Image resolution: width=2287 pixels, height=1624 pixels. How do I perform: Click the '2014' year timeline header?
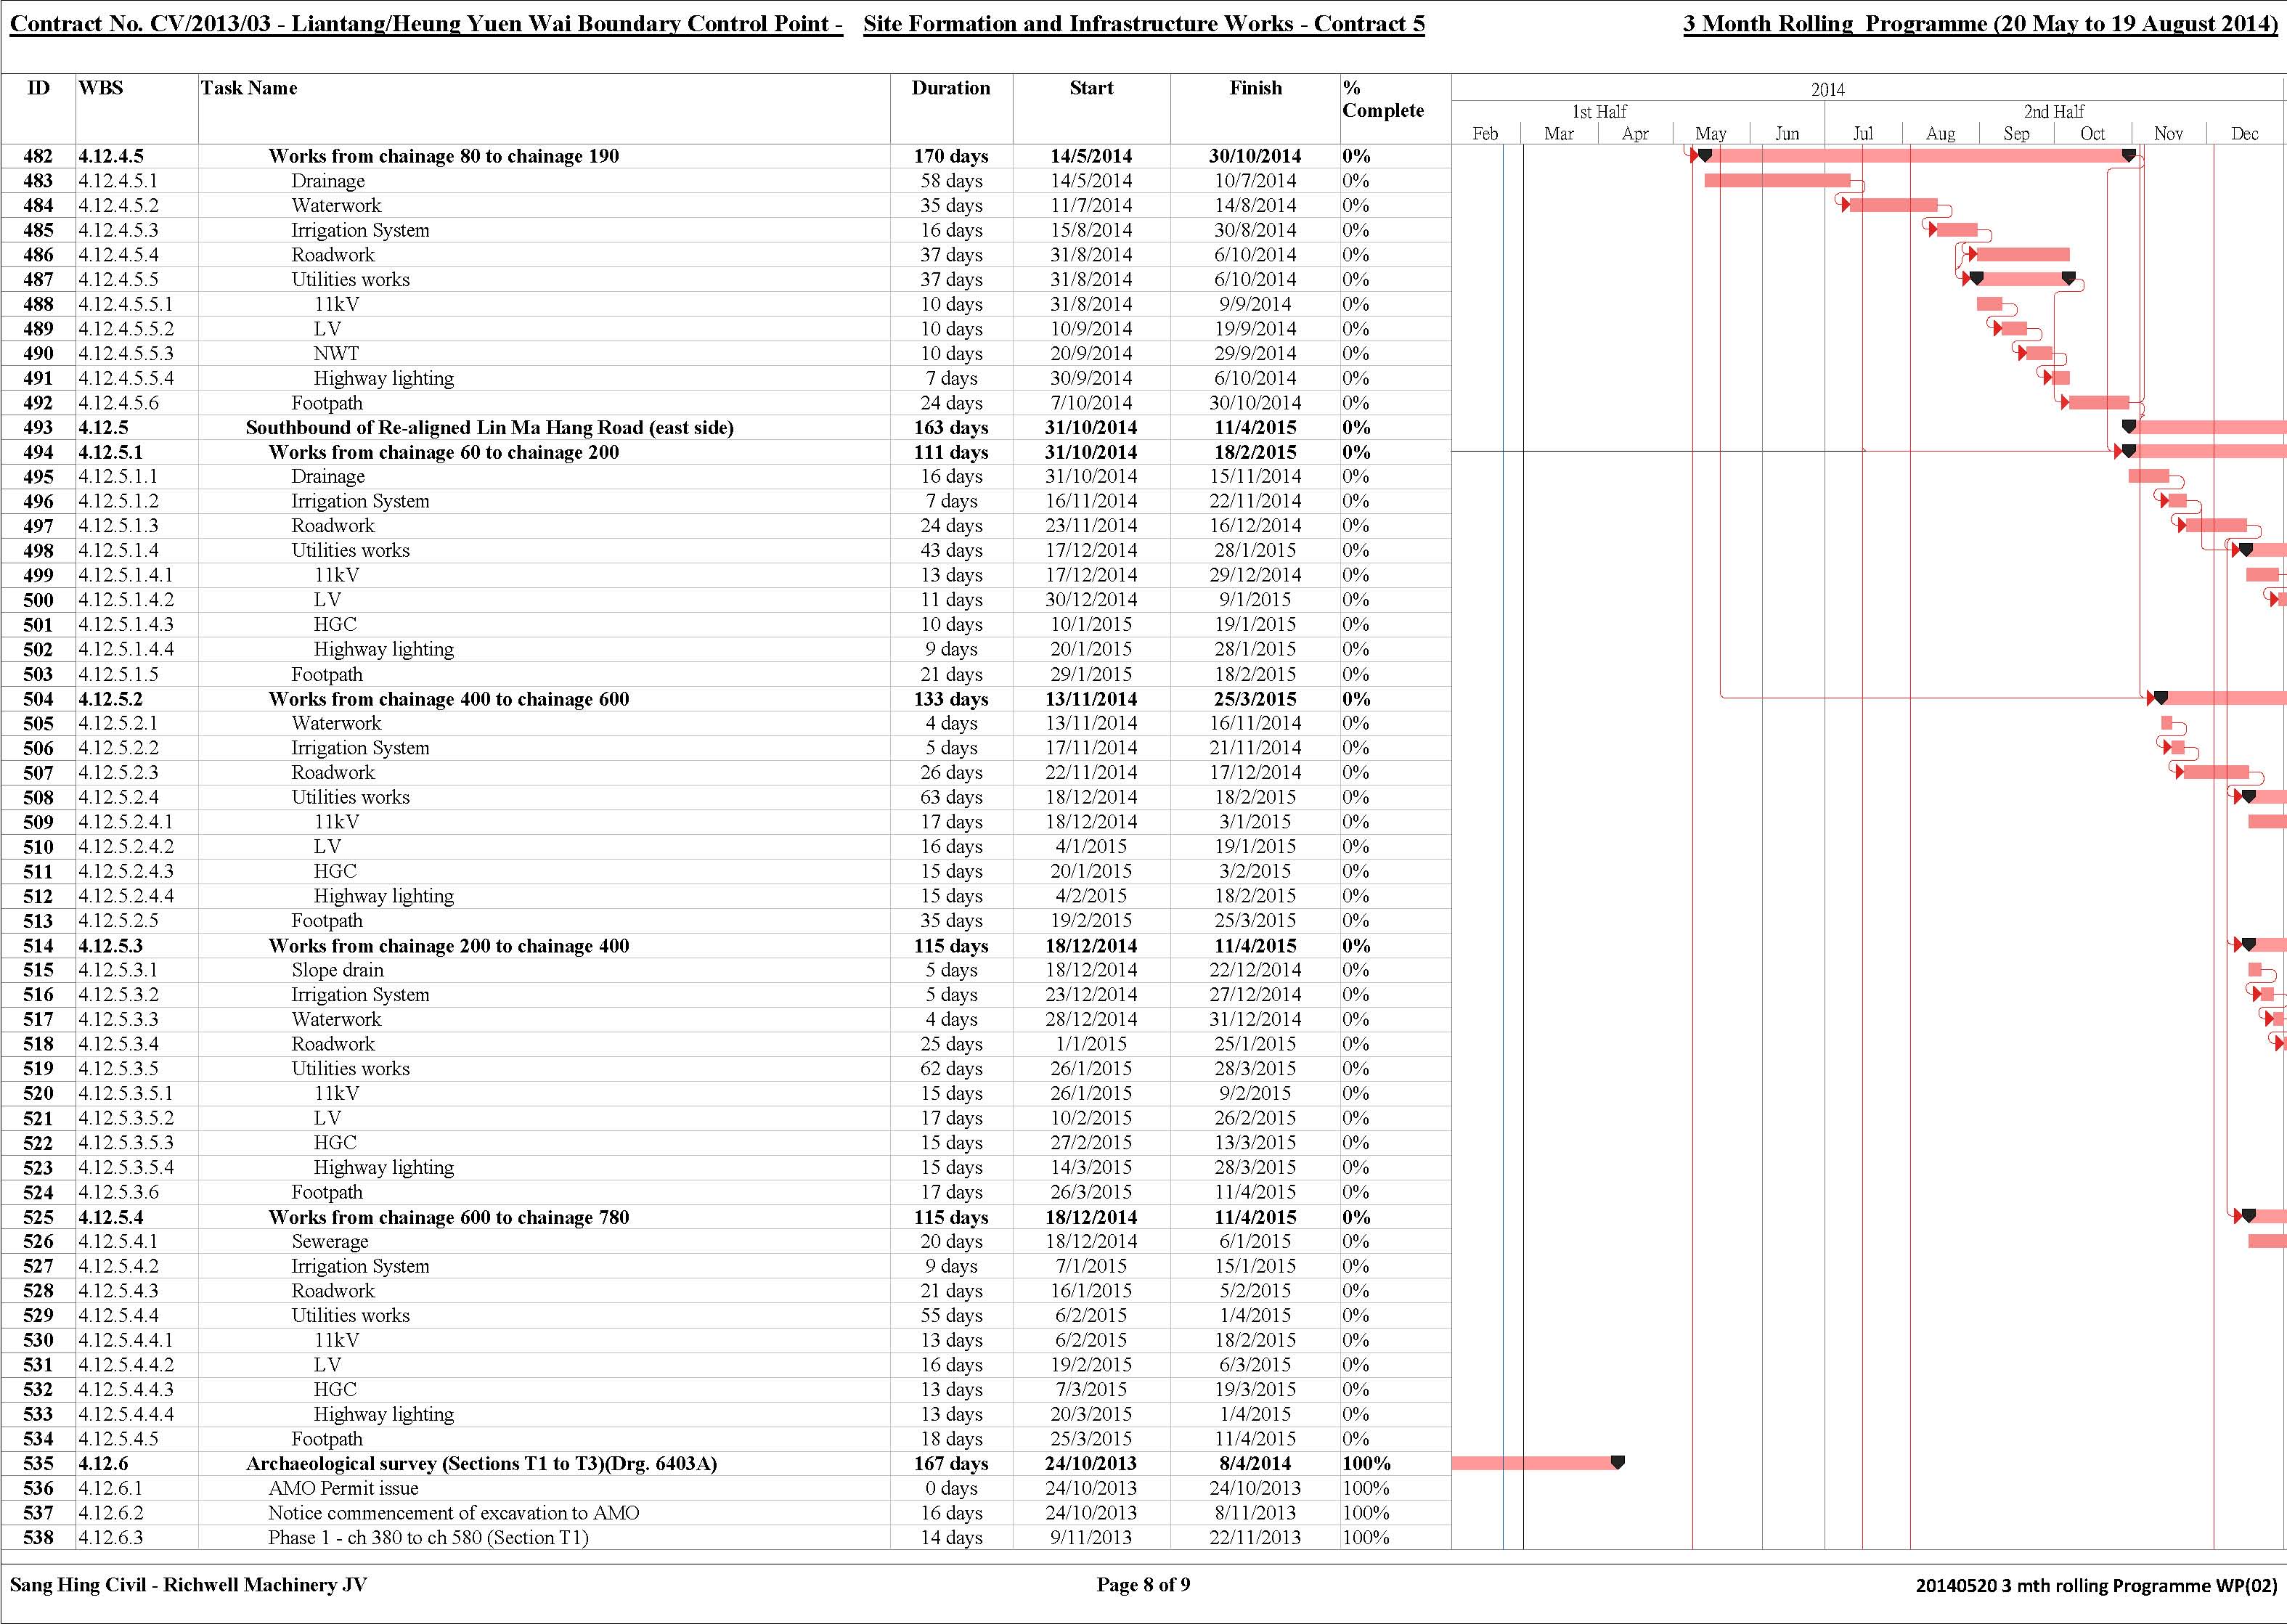click(x=1827, y=90)
